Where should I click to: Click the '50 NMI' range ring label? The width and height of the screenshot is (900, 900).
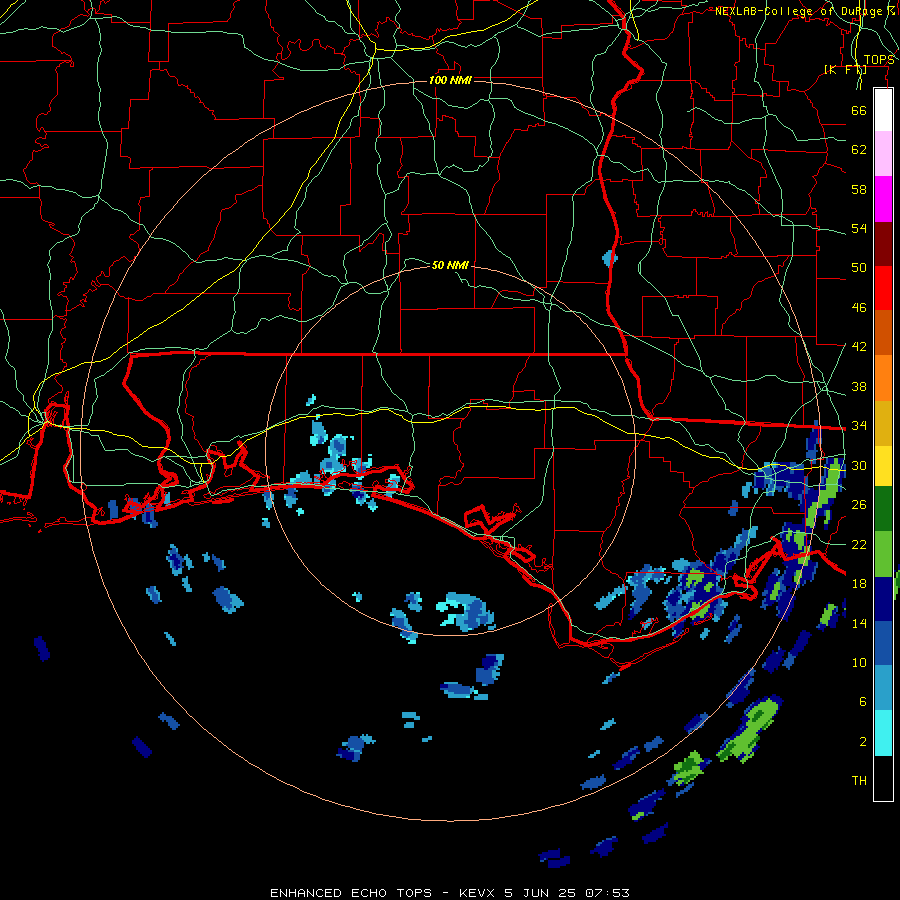tap(450, 265)
